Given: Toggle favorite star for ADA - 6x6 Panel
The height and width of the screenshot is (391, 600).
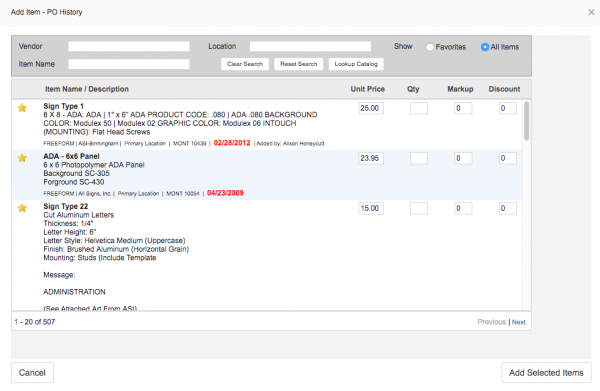Looking at the screenshot, I should [22, 158].
